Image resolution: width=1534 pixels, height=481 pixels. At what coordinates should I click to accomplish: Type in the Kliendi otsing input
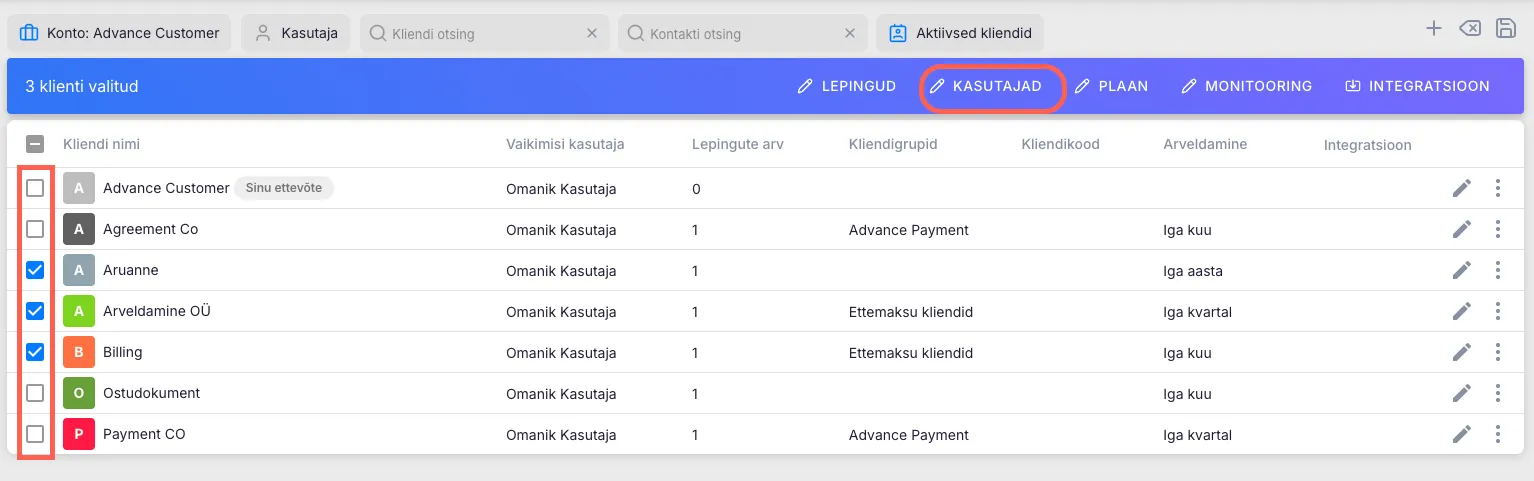coord(476,33)
